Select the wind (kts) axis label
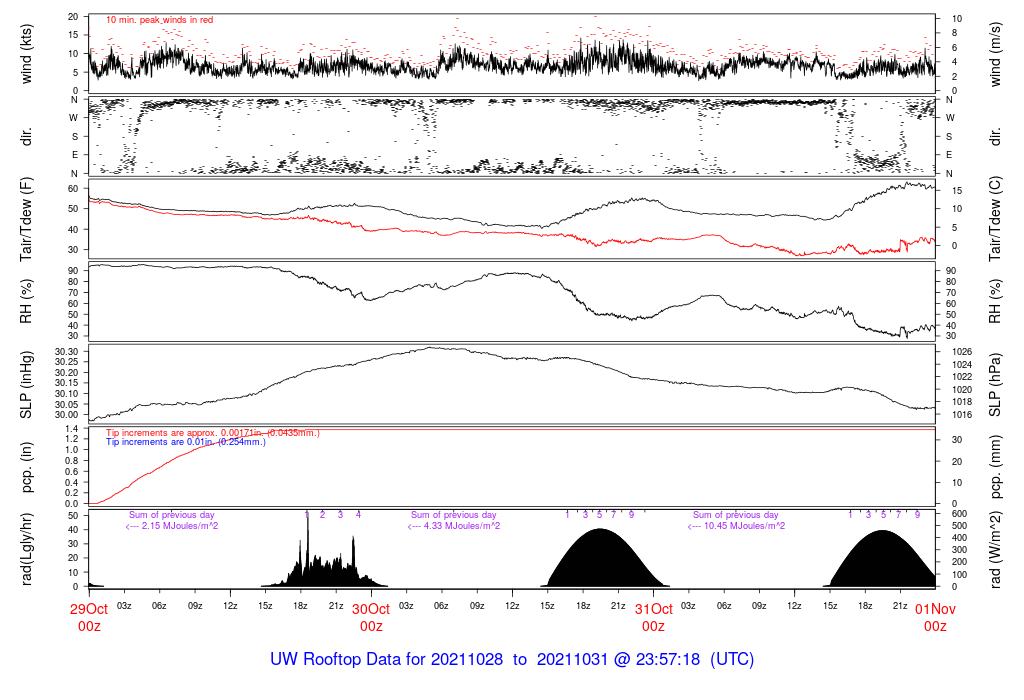The width and height of the screenshot is (1024, 700). pyautogui.click(x=28, y=54)
